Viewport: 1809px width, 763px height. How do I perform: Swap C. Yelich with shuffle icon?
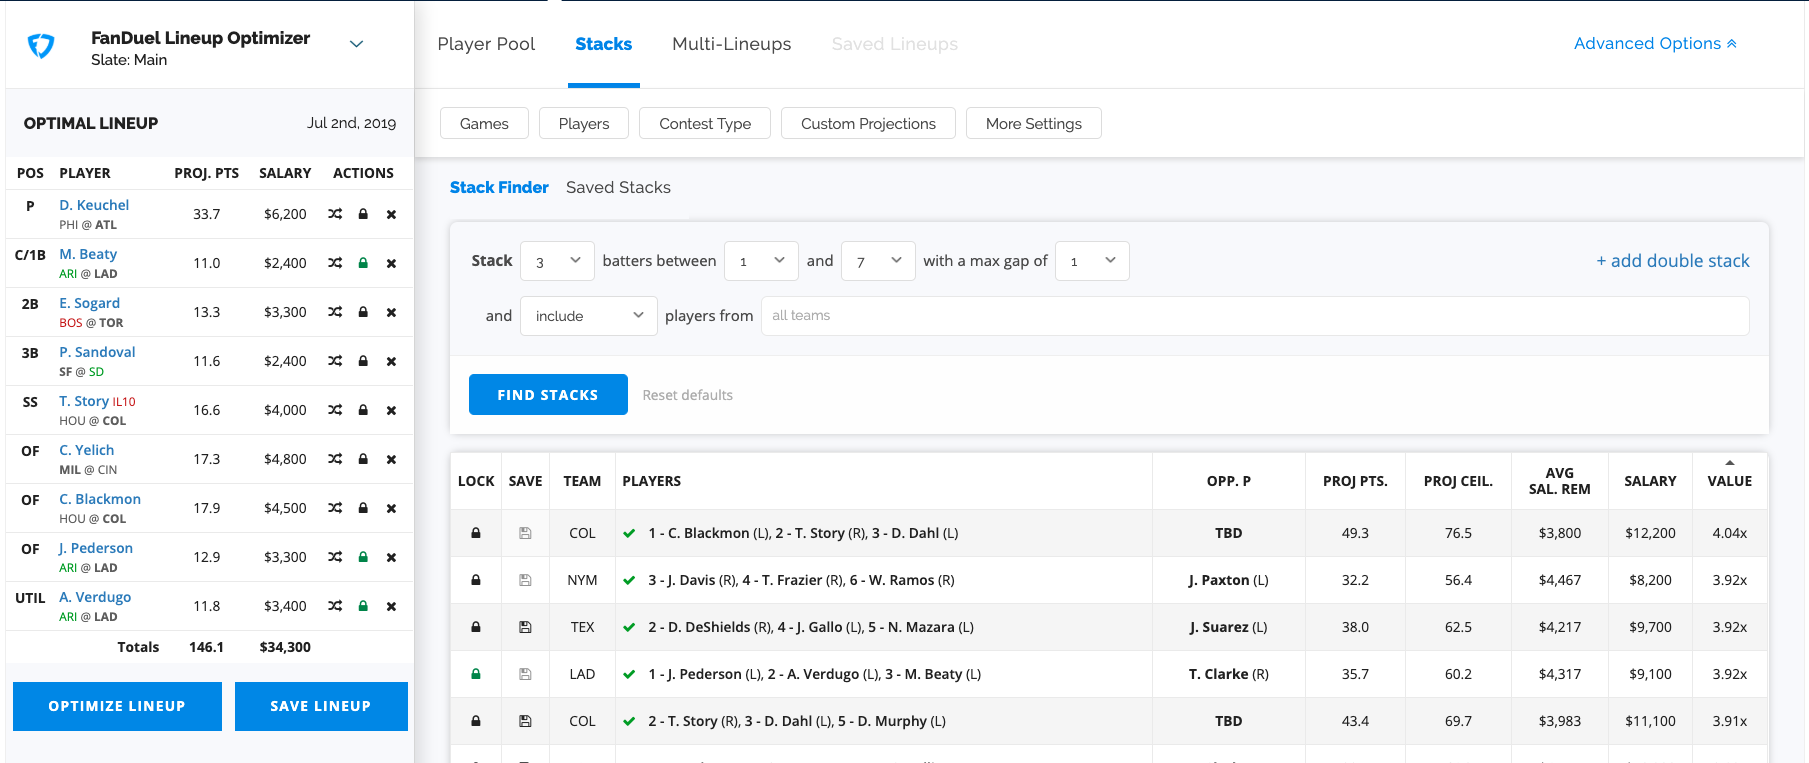pyautogui.click(x=335, y=459)
